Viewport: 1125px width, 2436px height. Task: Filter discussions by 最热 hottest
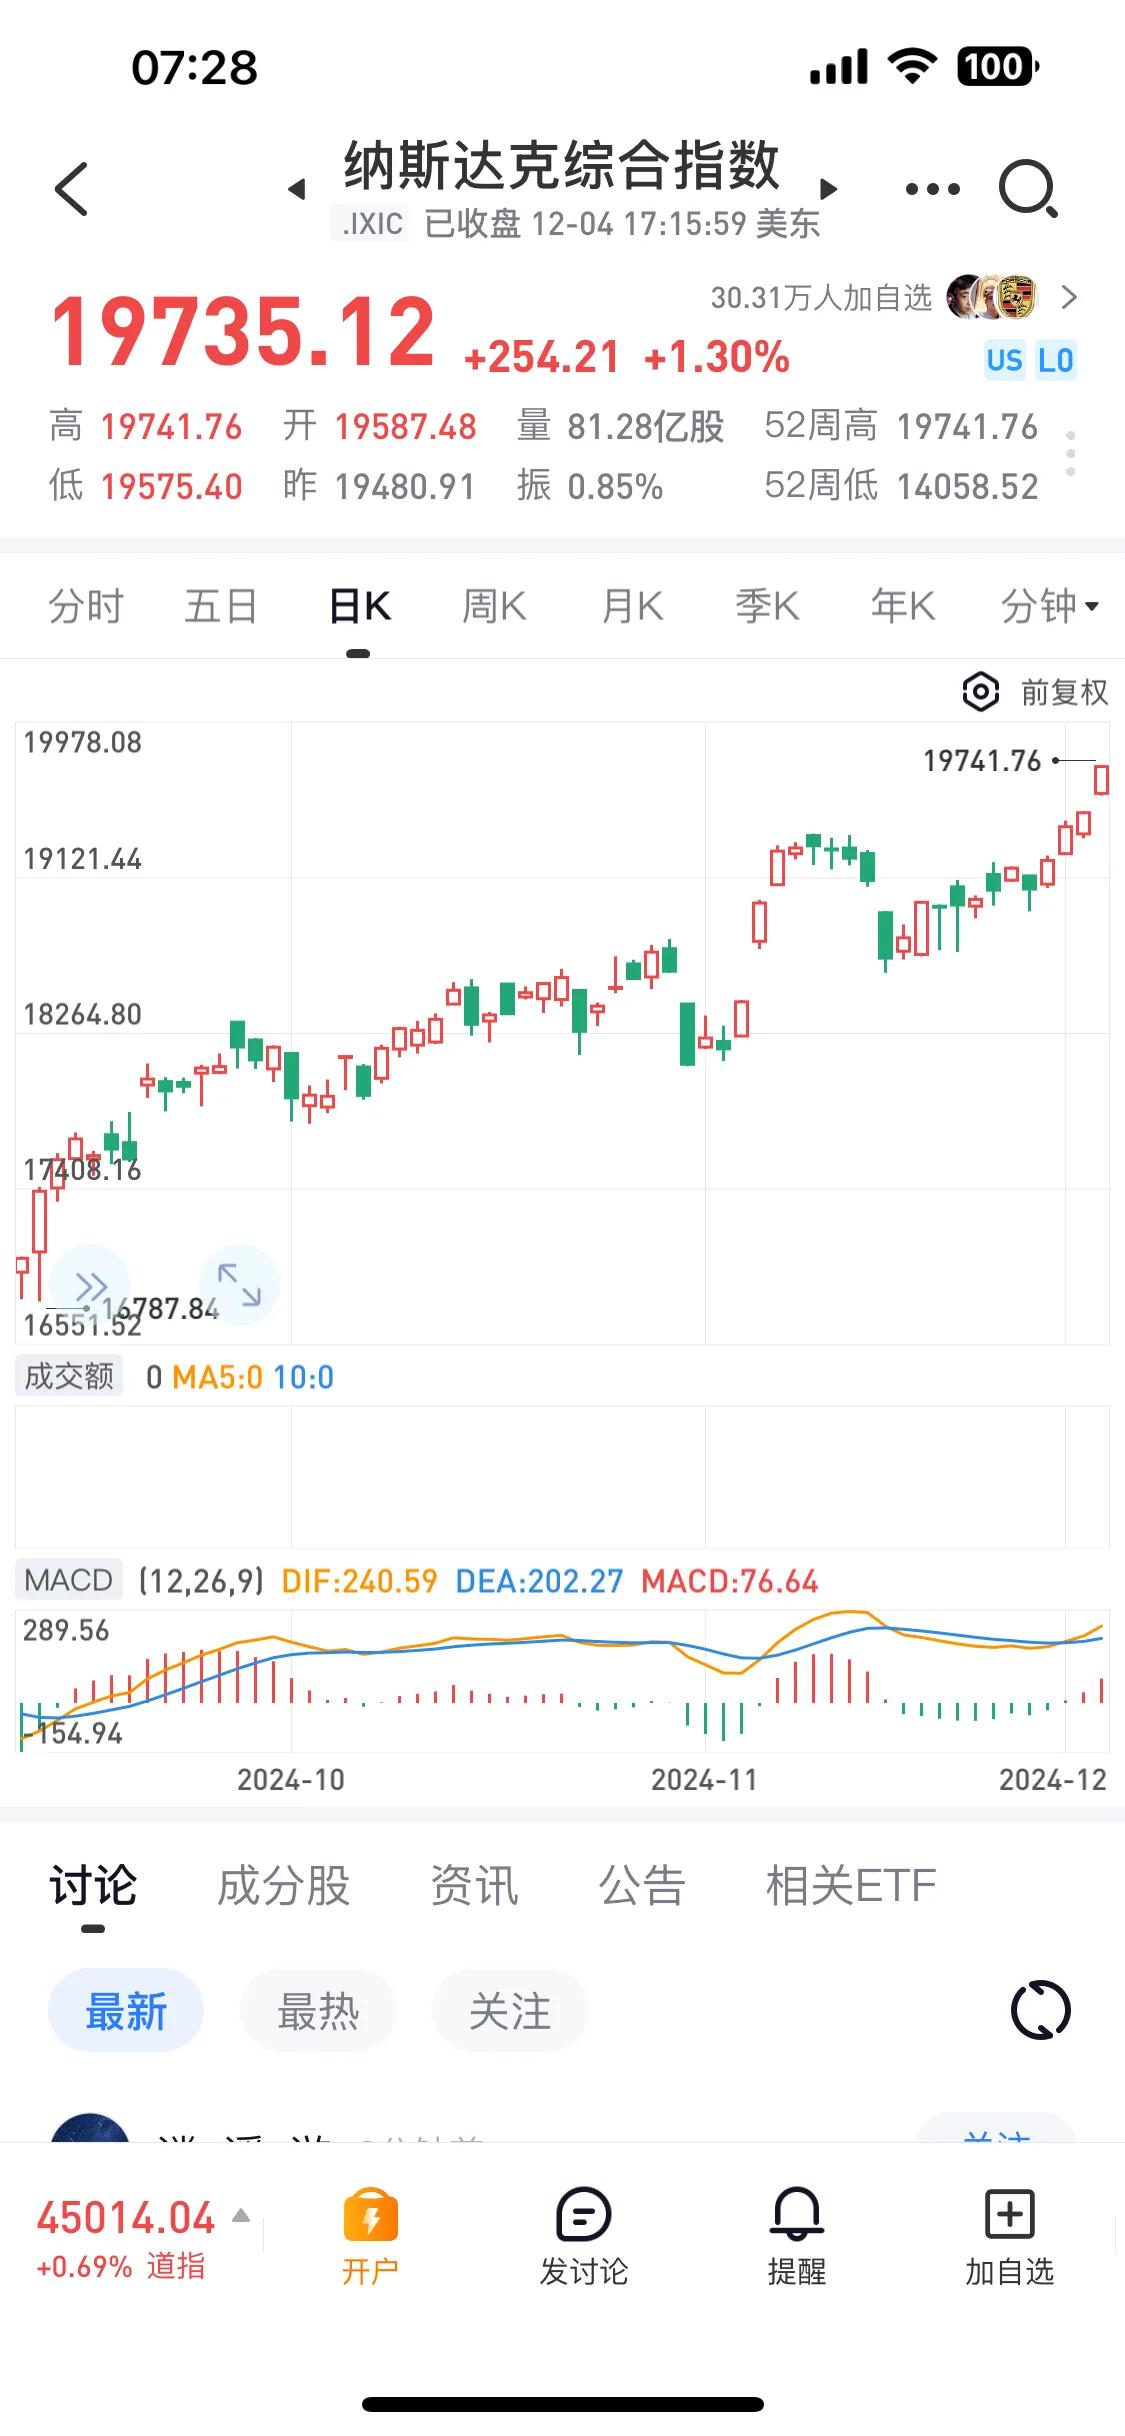(x=318, y=2011)
